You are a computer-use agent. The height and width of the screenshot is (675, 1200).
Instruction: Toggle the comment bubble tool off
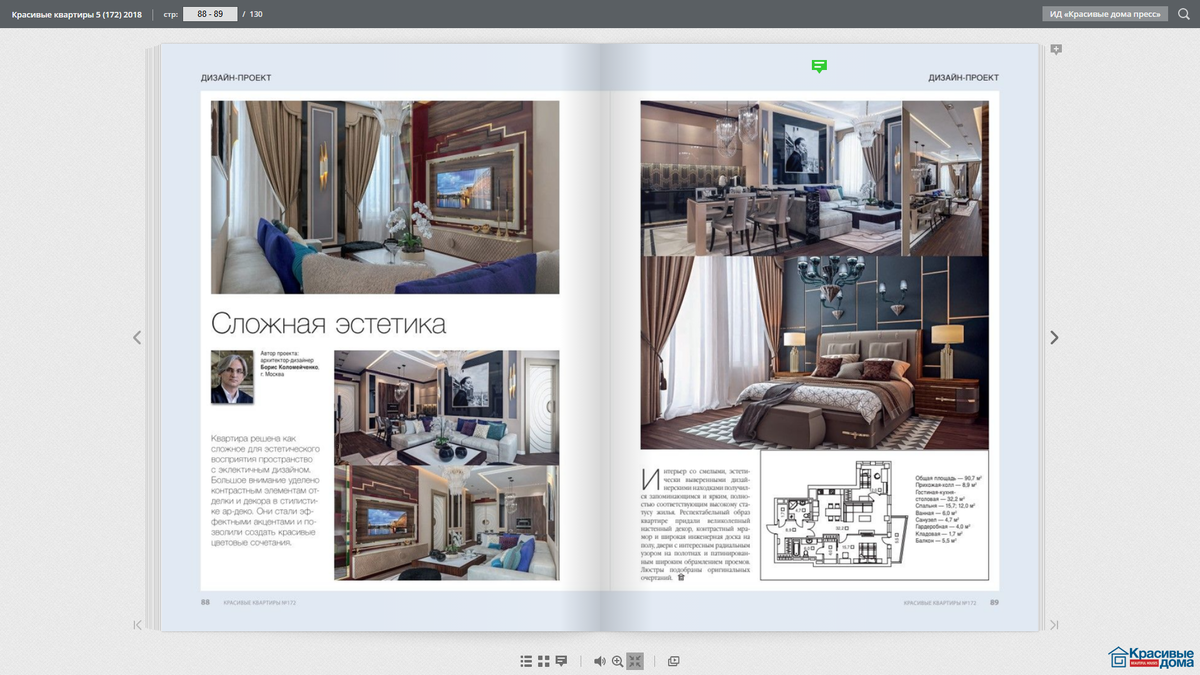point(562,661)
